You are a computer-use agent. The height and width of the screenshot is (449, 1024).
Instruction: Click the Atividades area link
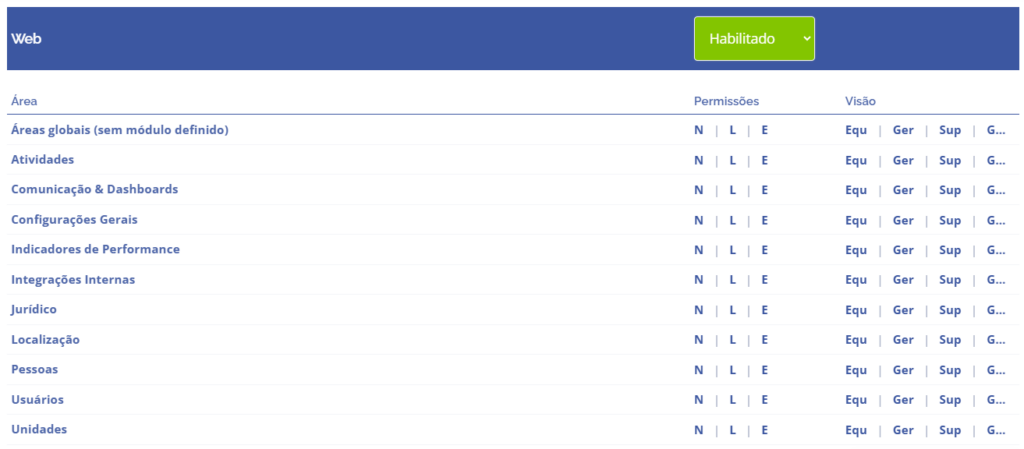point(42,159)
